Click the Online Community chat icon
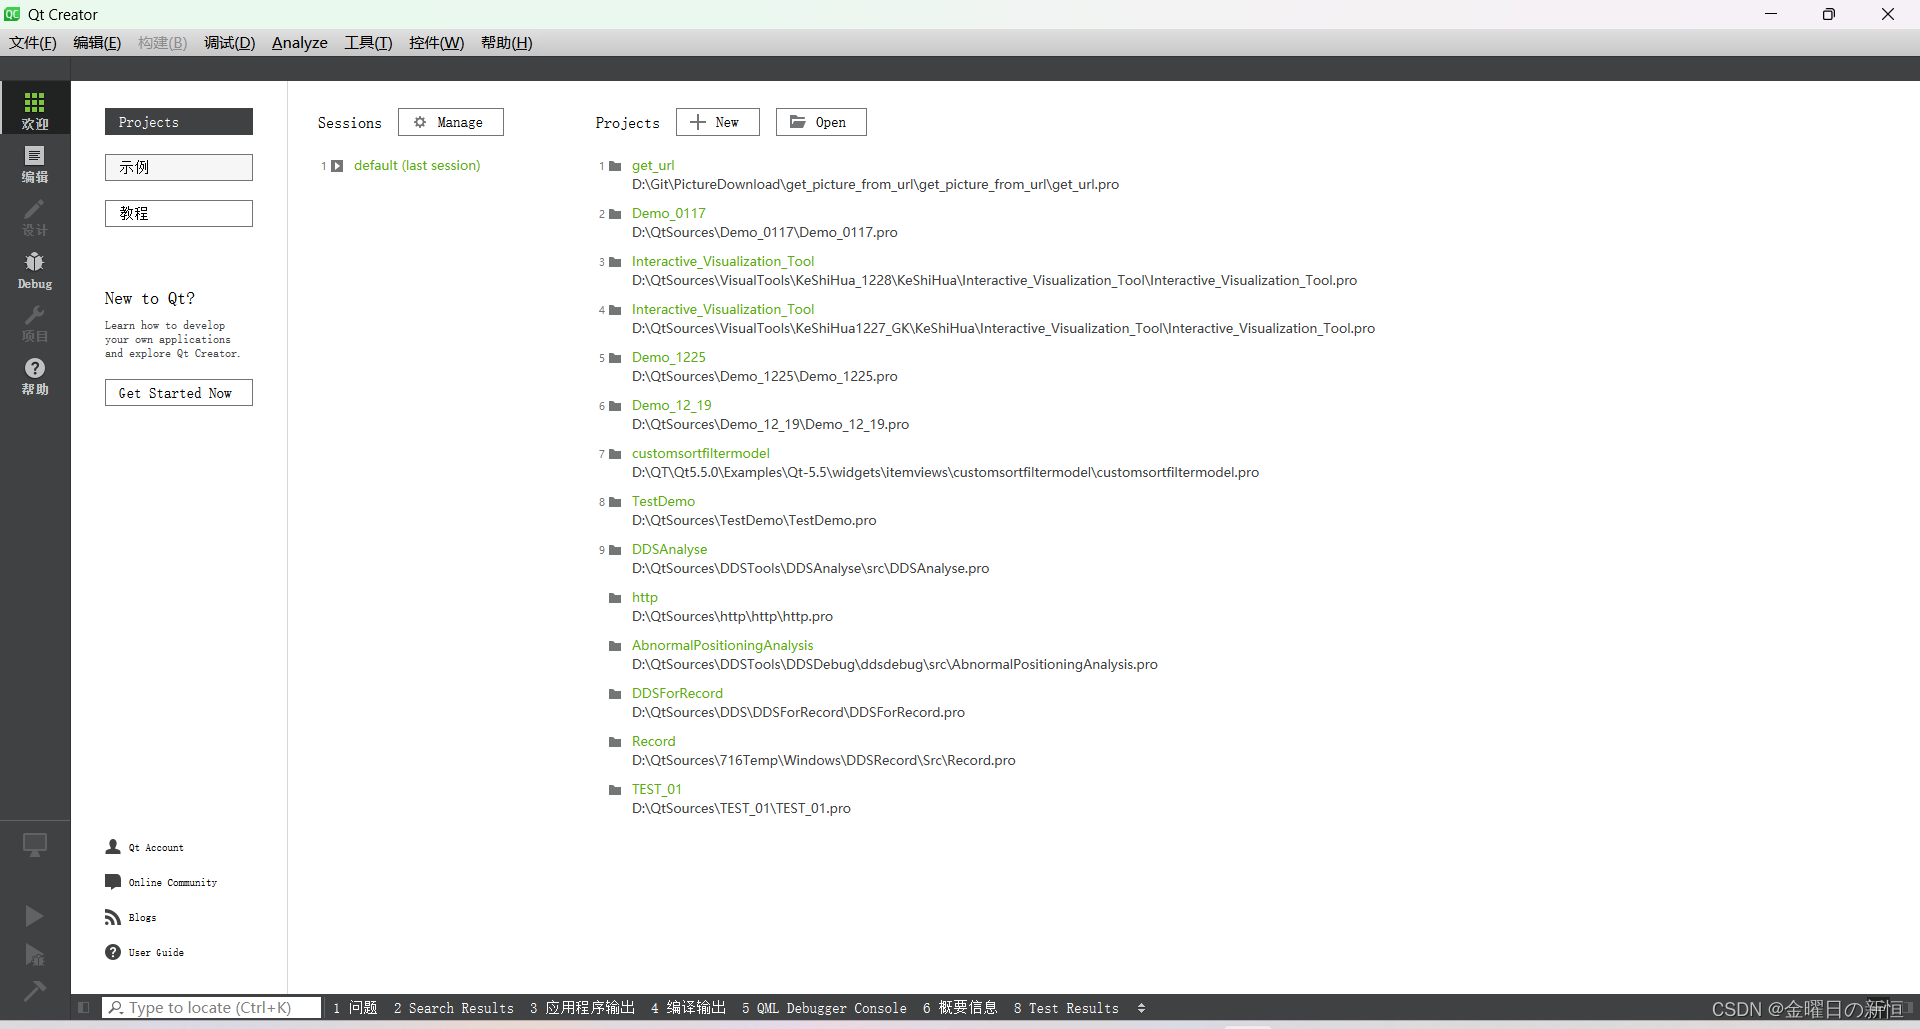1920x1029 pixels. point(113,882)
